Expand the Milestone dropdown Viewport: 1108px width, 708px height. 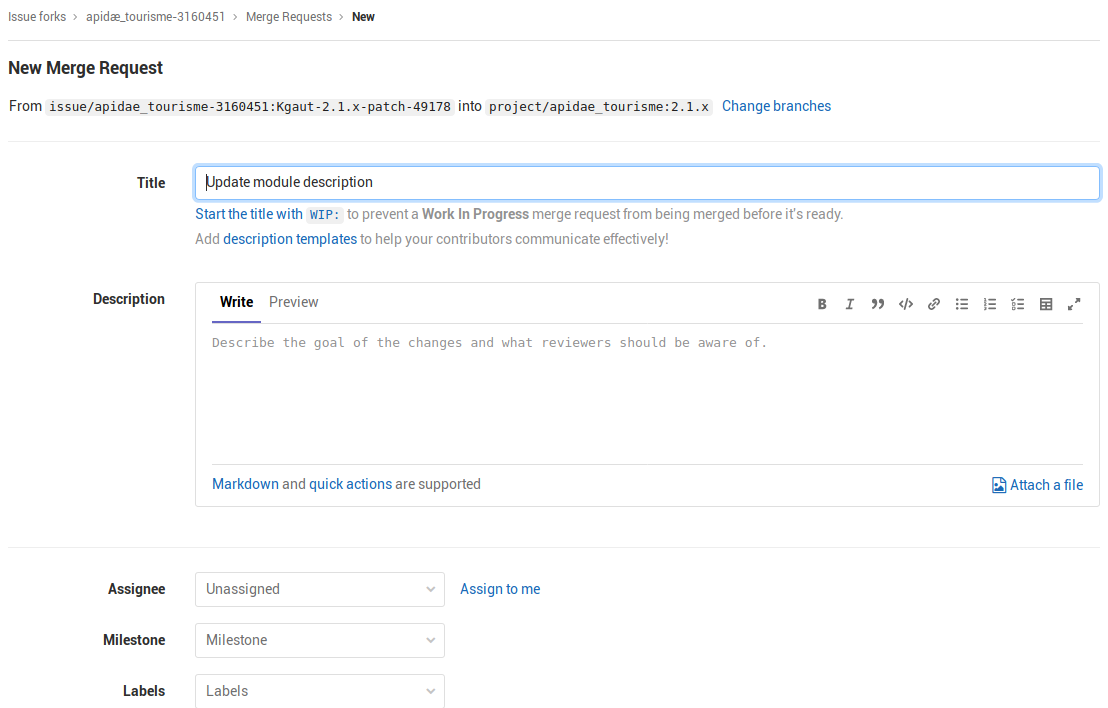(320, 640)
